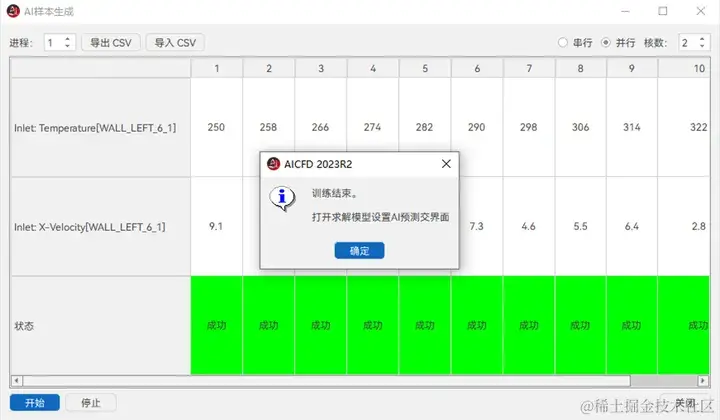Screen dimensions: 720x420
Task: Click 成功 status cell in column 5
Action: pyautogui.click(x=425, y=325)
